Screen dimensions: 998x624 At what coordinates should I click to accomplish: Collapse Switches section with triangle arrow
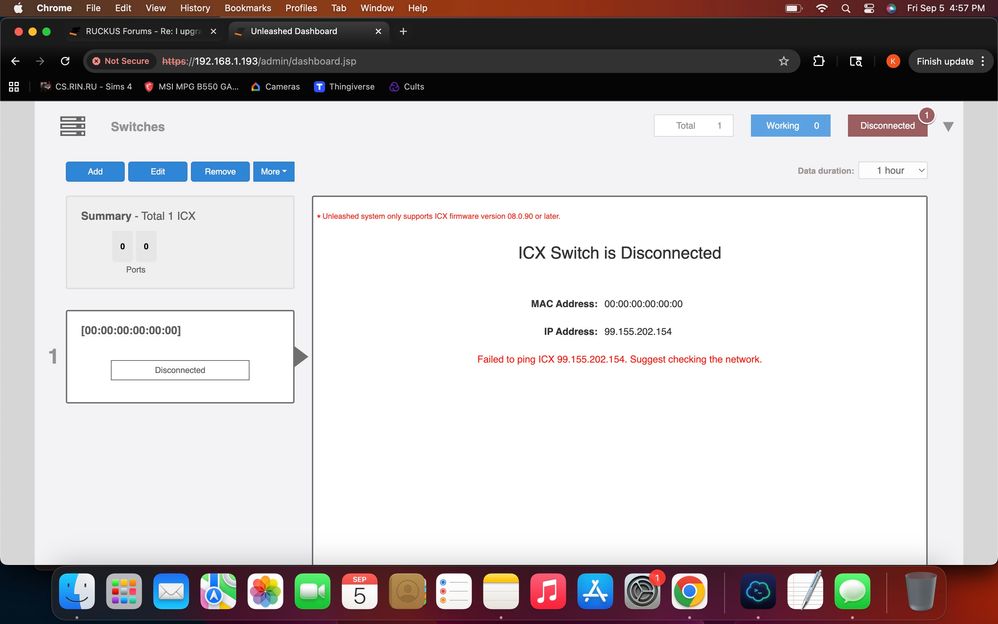click(x=948, y=127)
